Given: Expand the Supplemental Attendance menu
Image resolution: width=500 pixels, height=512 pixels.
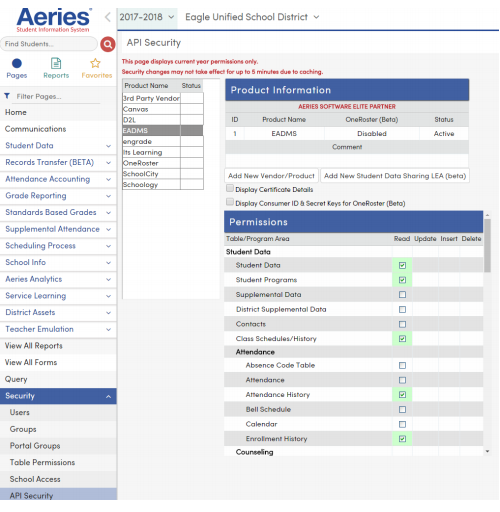Looking at the screenshot, I should (58, 229).
